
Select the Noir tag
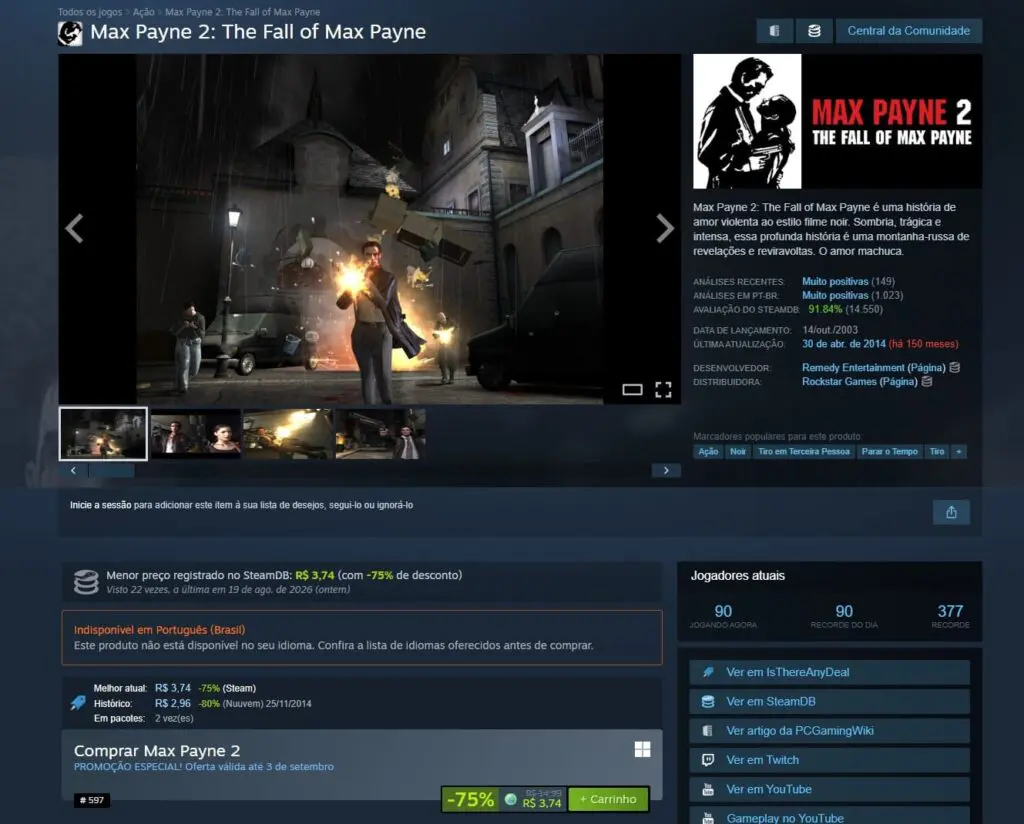[x=738, y=451]
